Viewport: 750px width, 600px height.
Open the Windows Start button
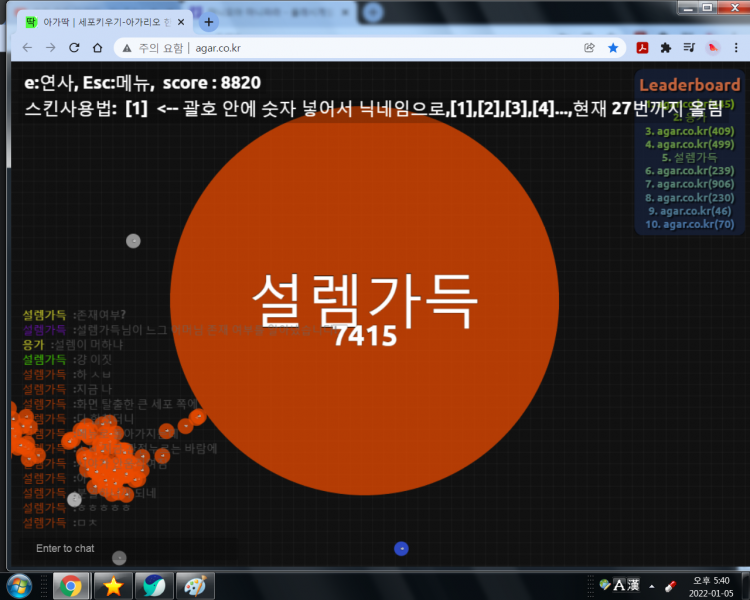(19, 586)
